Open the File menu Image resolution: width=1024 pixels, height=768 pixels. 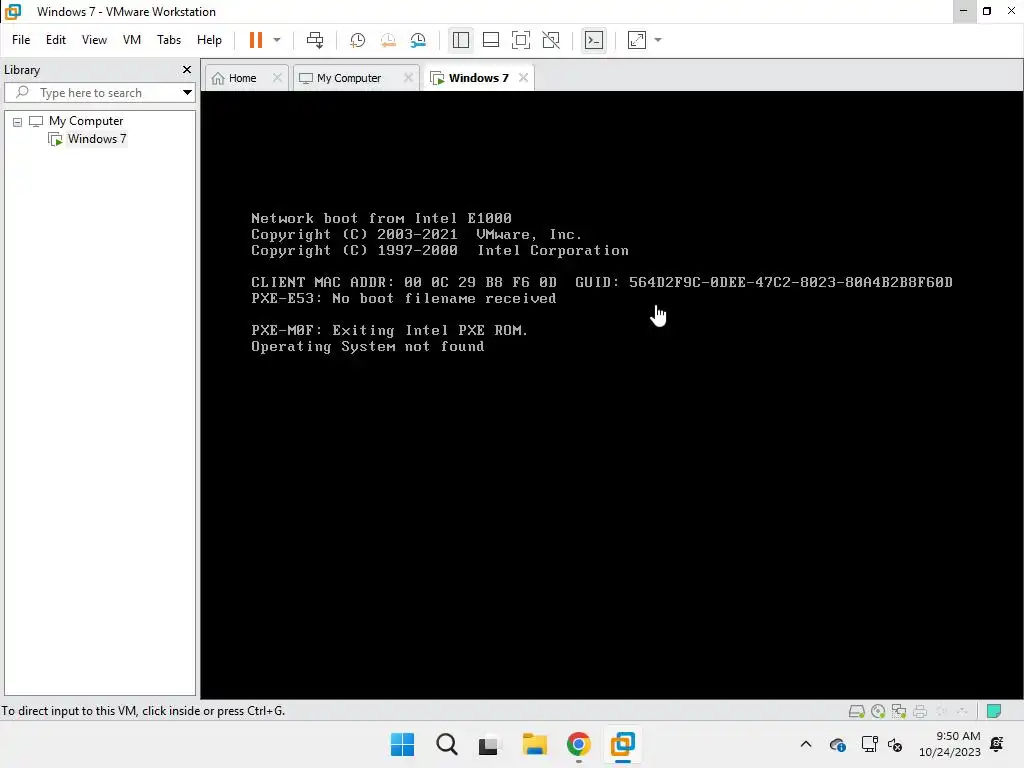coord(21,40)
